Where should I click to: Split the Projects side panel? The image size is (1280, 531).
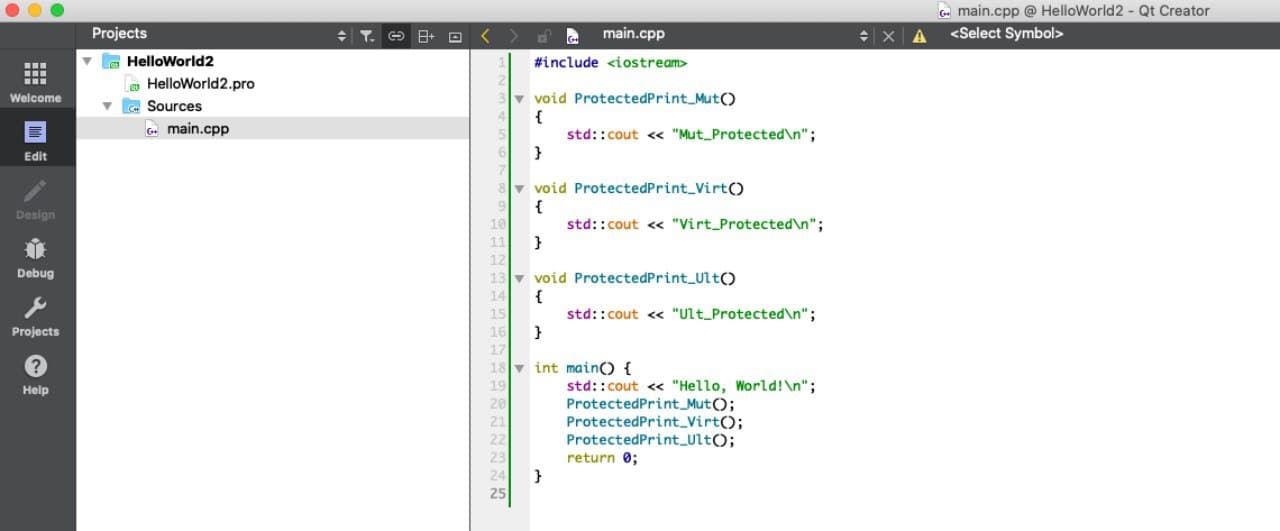click(x=426, y=36)
